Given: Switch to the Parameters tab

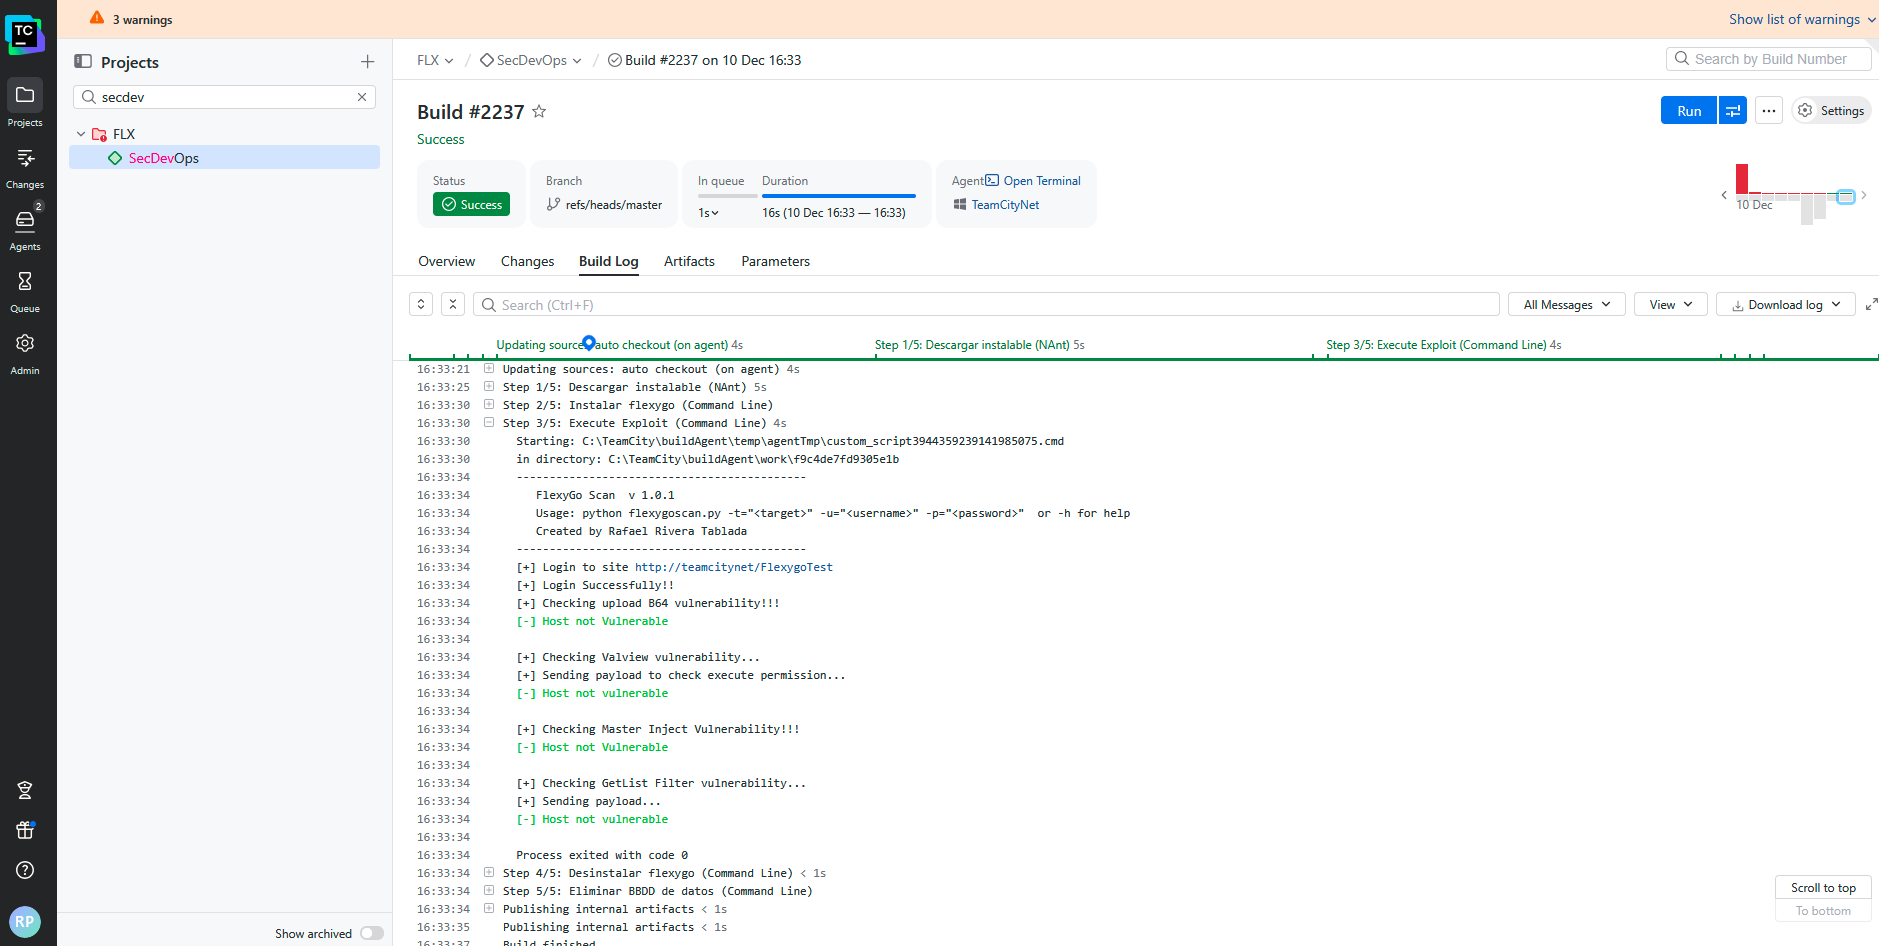Looking at the screenshot, I should [x=775, y=261].
